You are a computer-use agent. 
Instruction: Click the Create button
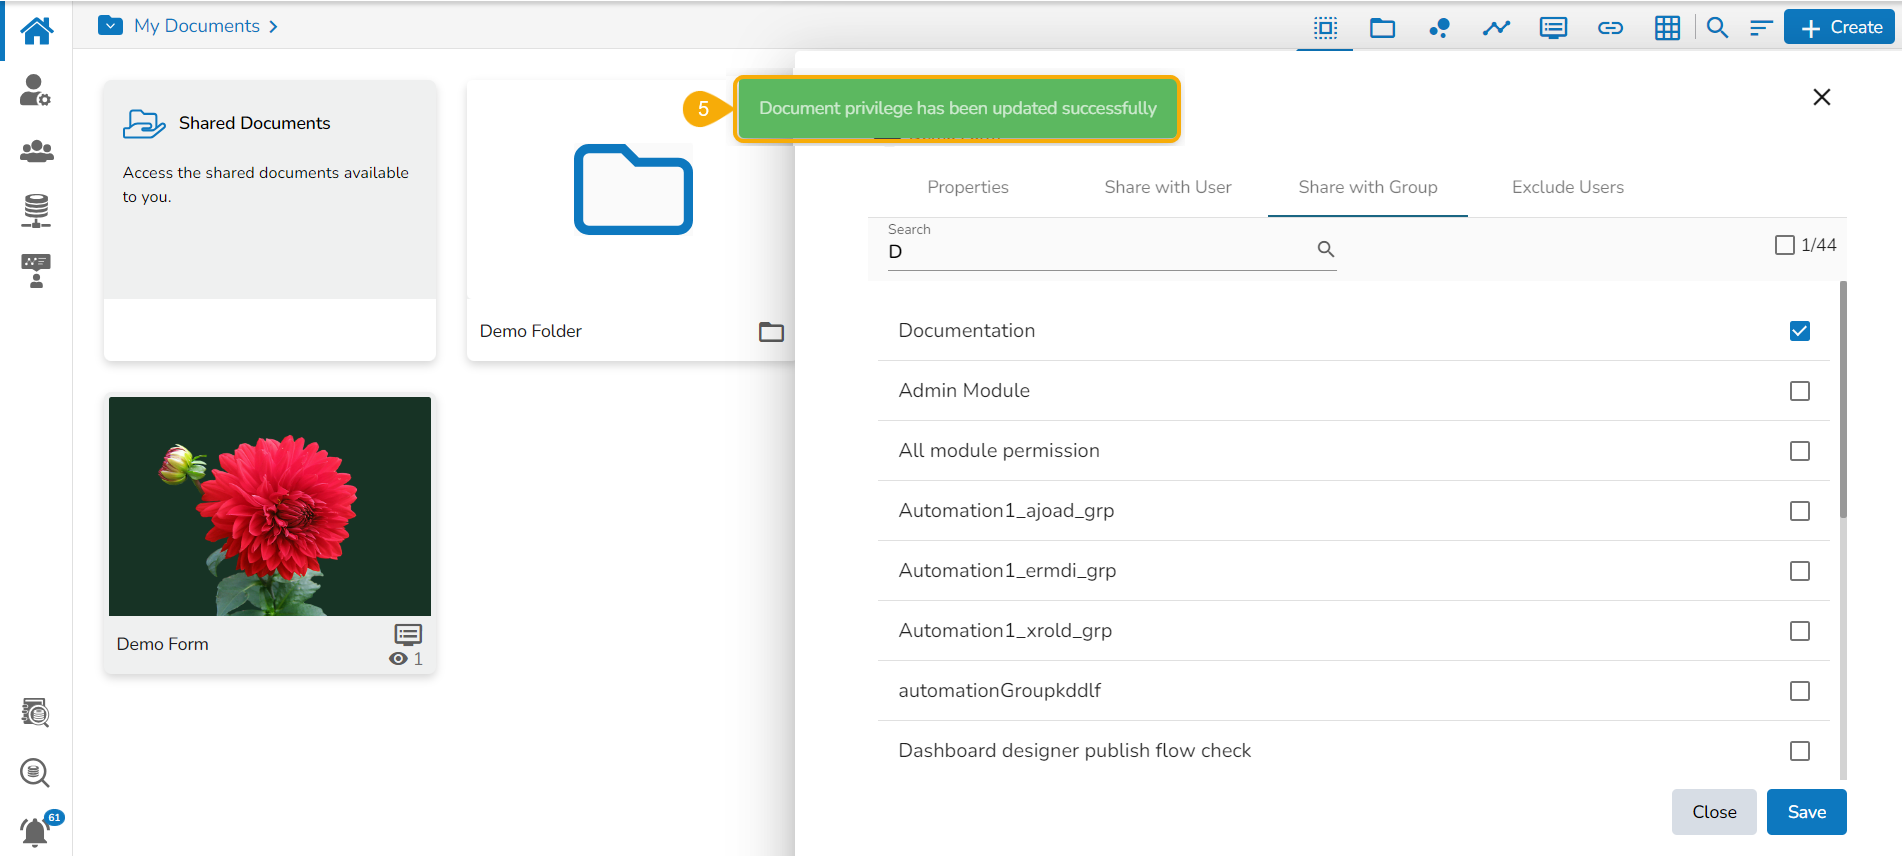1840,28
